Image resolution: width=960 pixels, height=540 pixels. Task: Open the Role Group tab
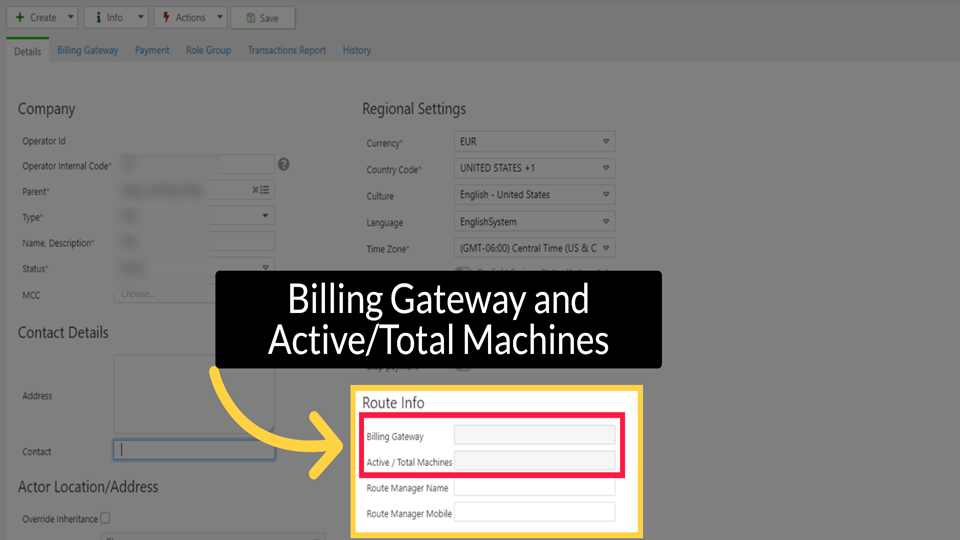(208, 50)
